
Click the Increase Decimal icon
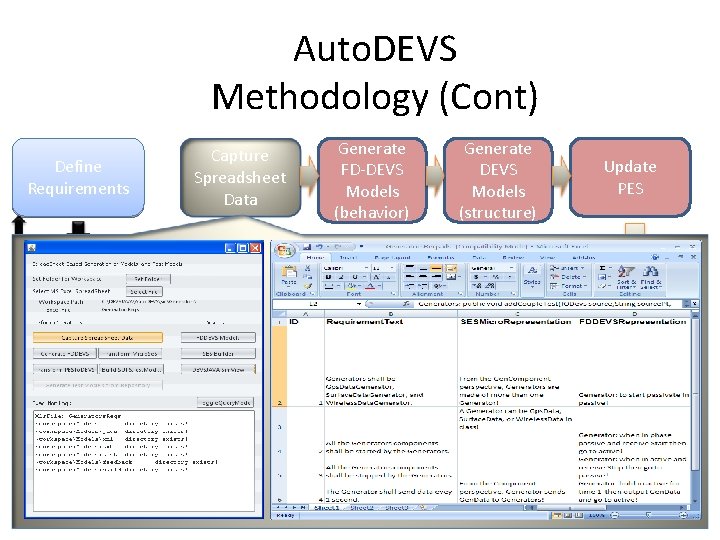pos(476,286)
